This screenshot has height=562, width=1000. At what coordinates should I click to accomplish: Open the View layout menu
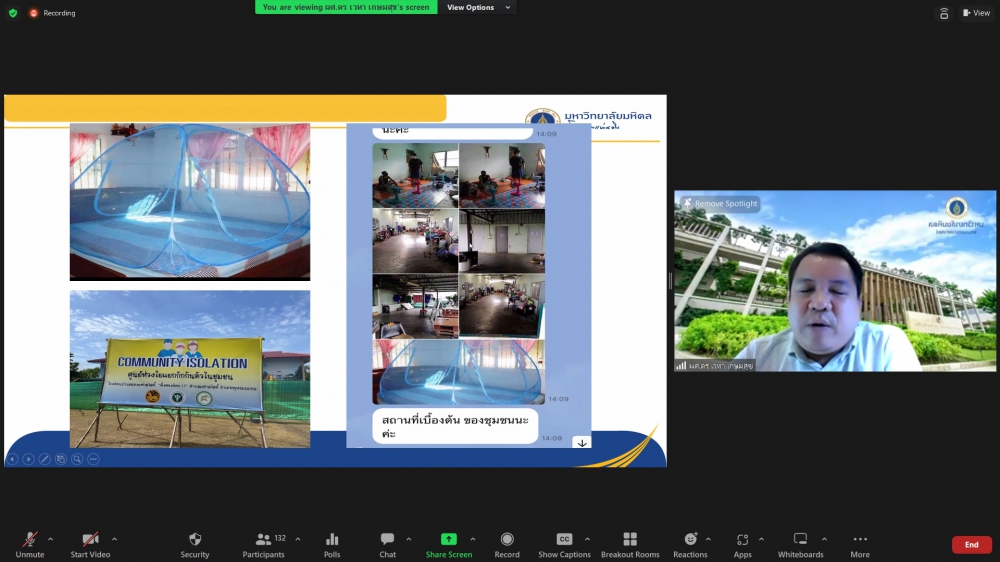976,13
